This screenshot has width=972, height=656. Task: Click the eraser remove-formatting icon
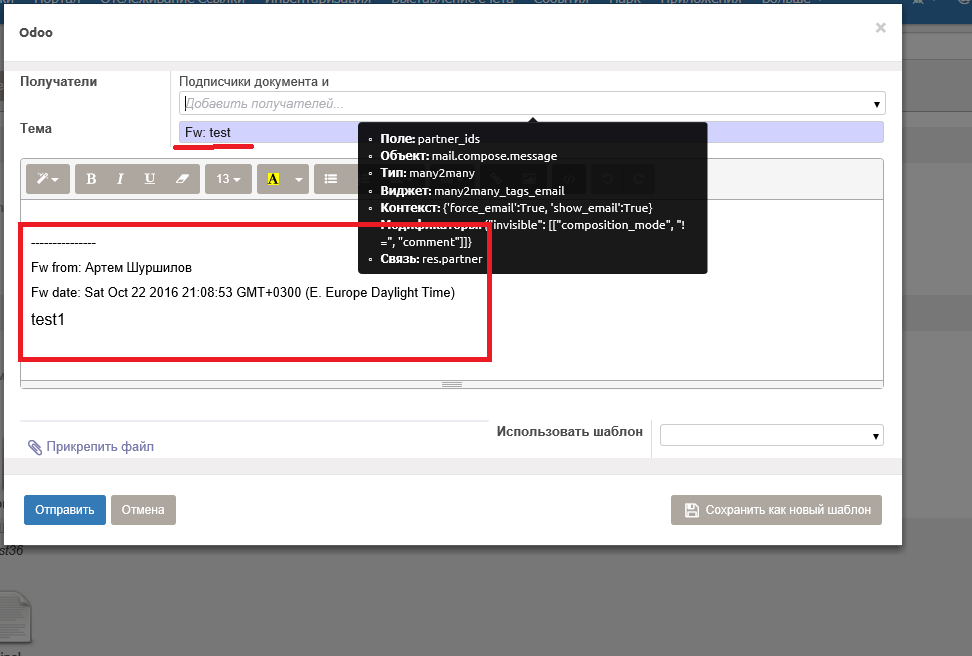coord(182,179)
